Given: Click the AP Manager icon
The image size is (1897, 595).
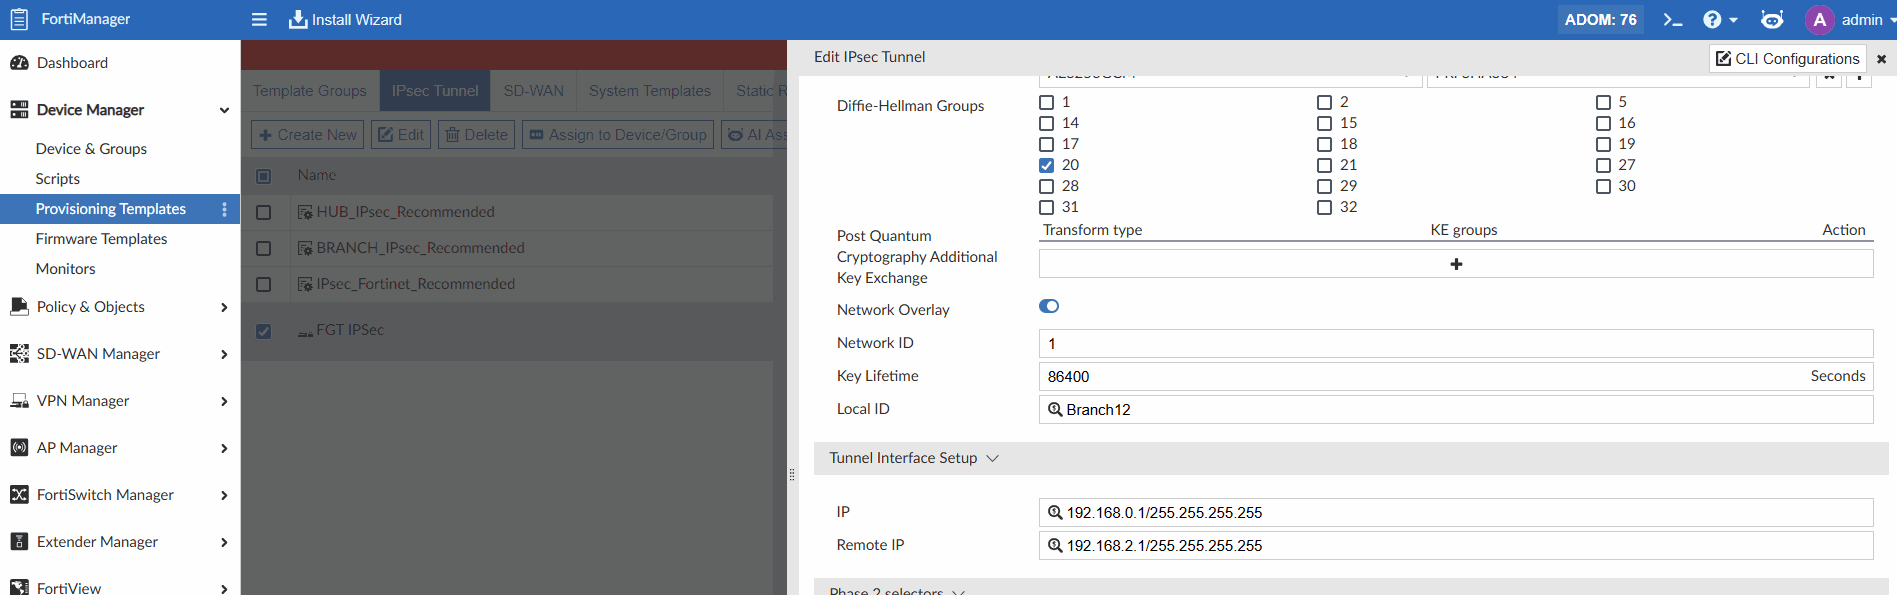Looking at the screenshot, I should 19,447.
